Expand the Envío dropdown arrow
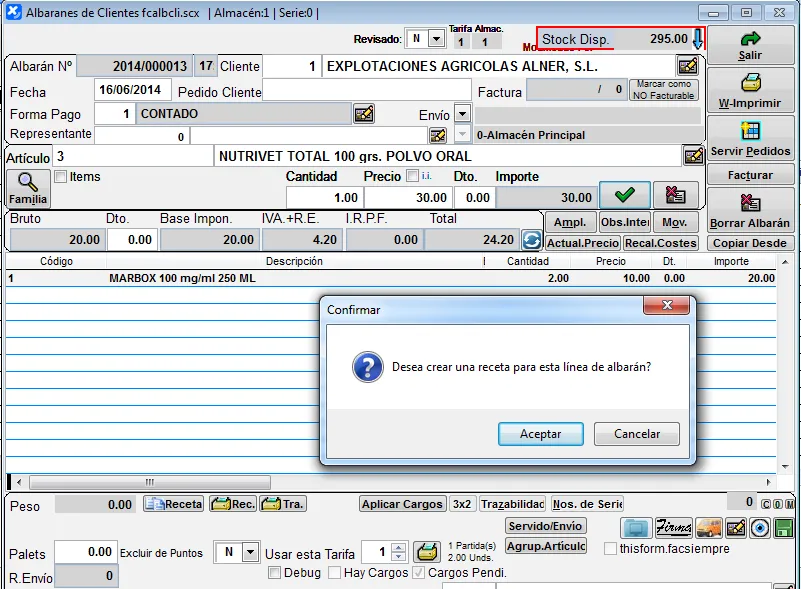Screen dimensions: 801x589 [x=462, y=114]
